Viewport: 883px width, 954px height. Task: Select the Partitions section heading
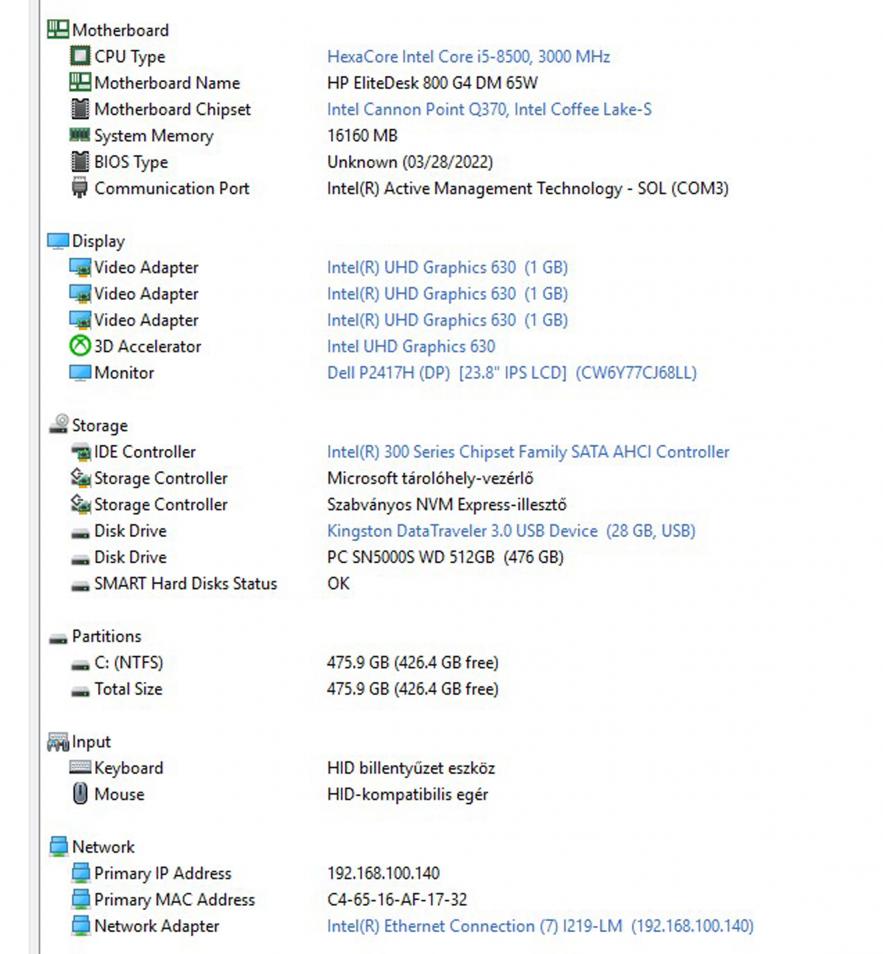pos(106,636)
